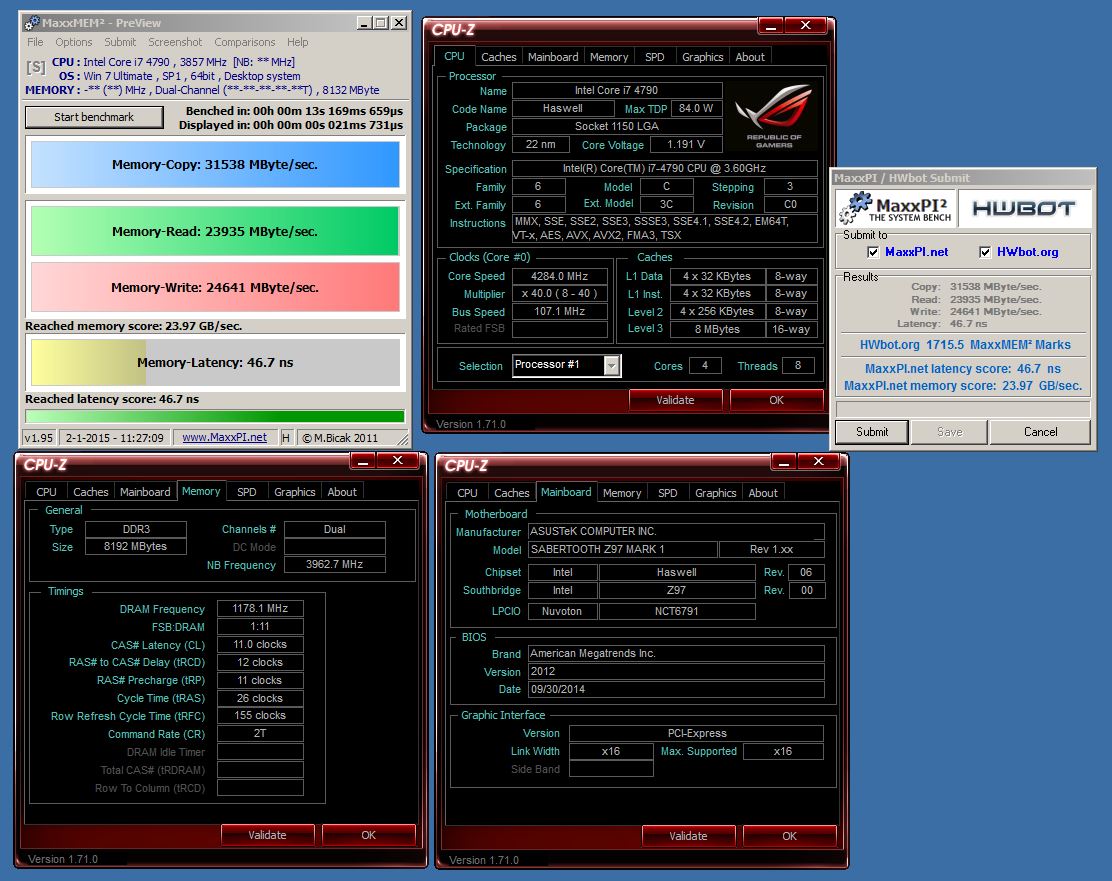Click the Command Rate 2T value
Image resolution: width=1112 pixels, height=881 pixels.
(260, 734)
